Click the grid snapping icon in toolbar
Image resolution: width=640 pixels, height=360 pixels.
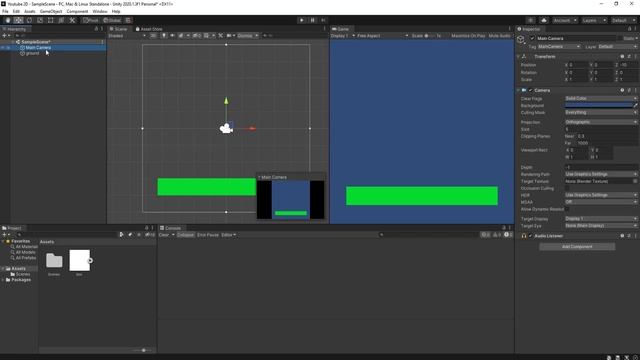(128, 20)
